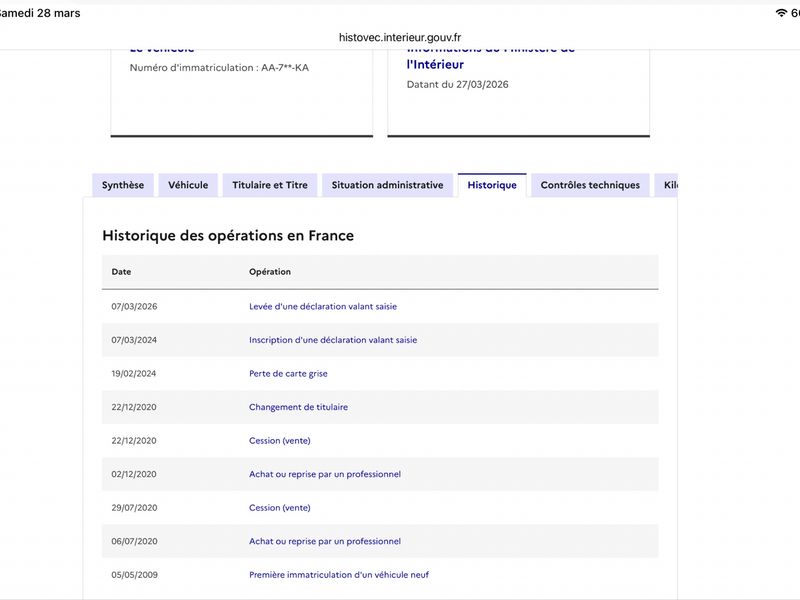This screenshot has height=600, width=800.
Task: Tap the histovec.interieur.gouv.fr address bar
Action: coord(400,37)
